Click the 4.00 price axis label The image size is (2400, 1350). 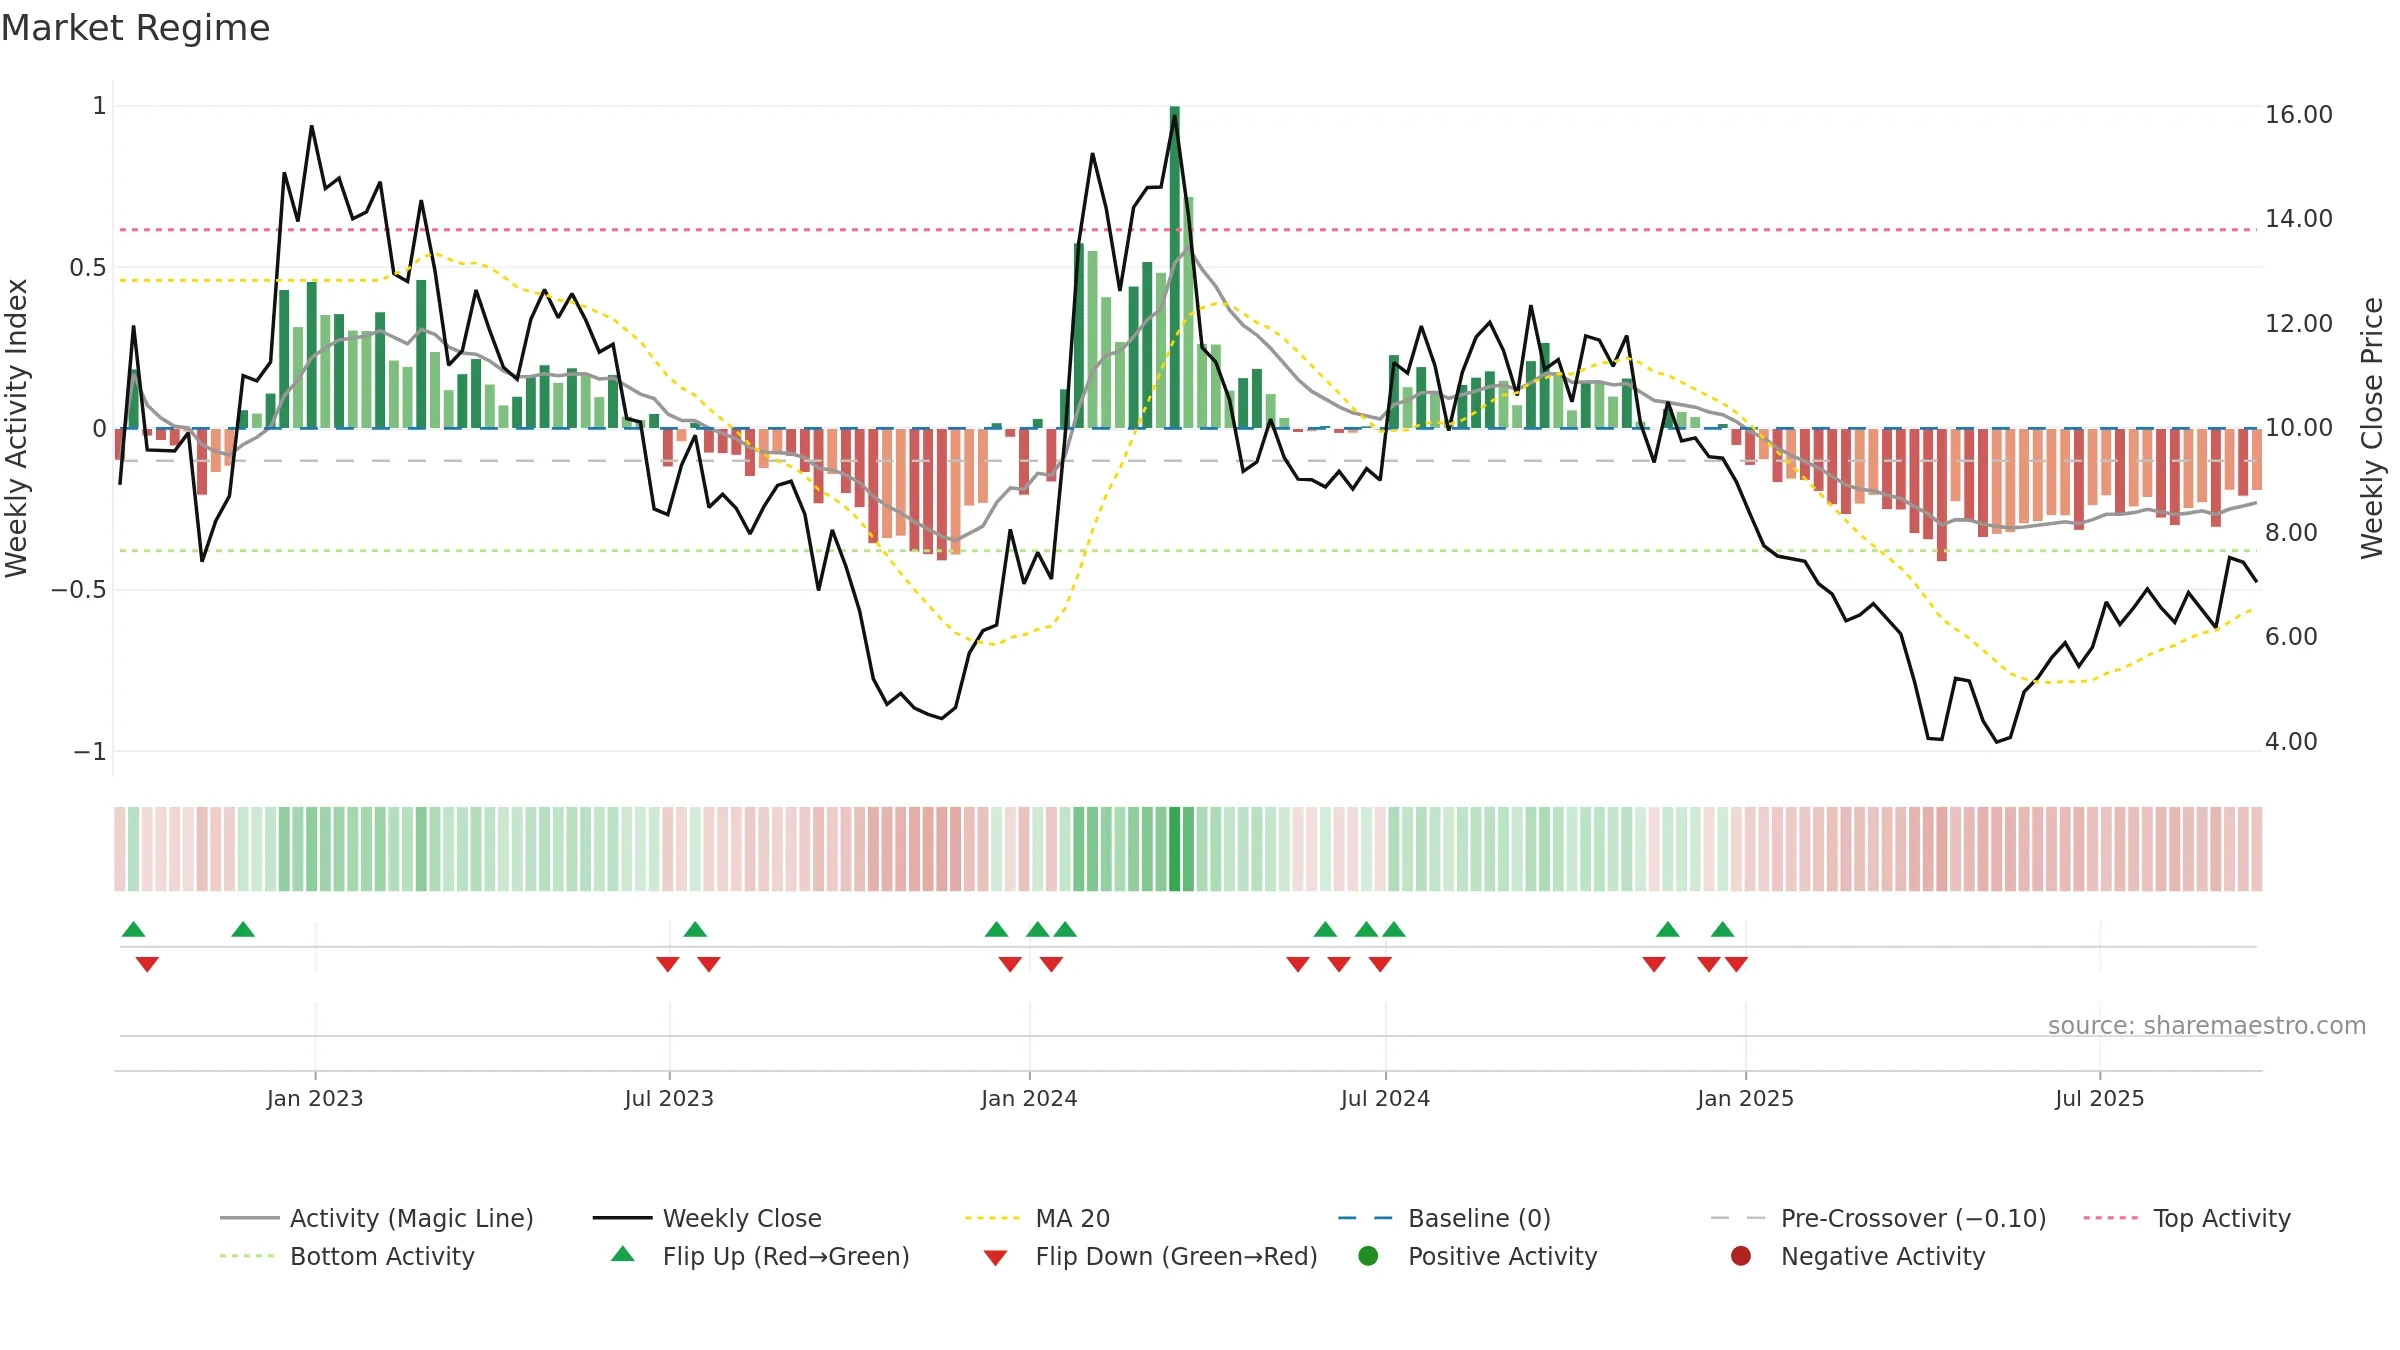tap(2291, 742)
